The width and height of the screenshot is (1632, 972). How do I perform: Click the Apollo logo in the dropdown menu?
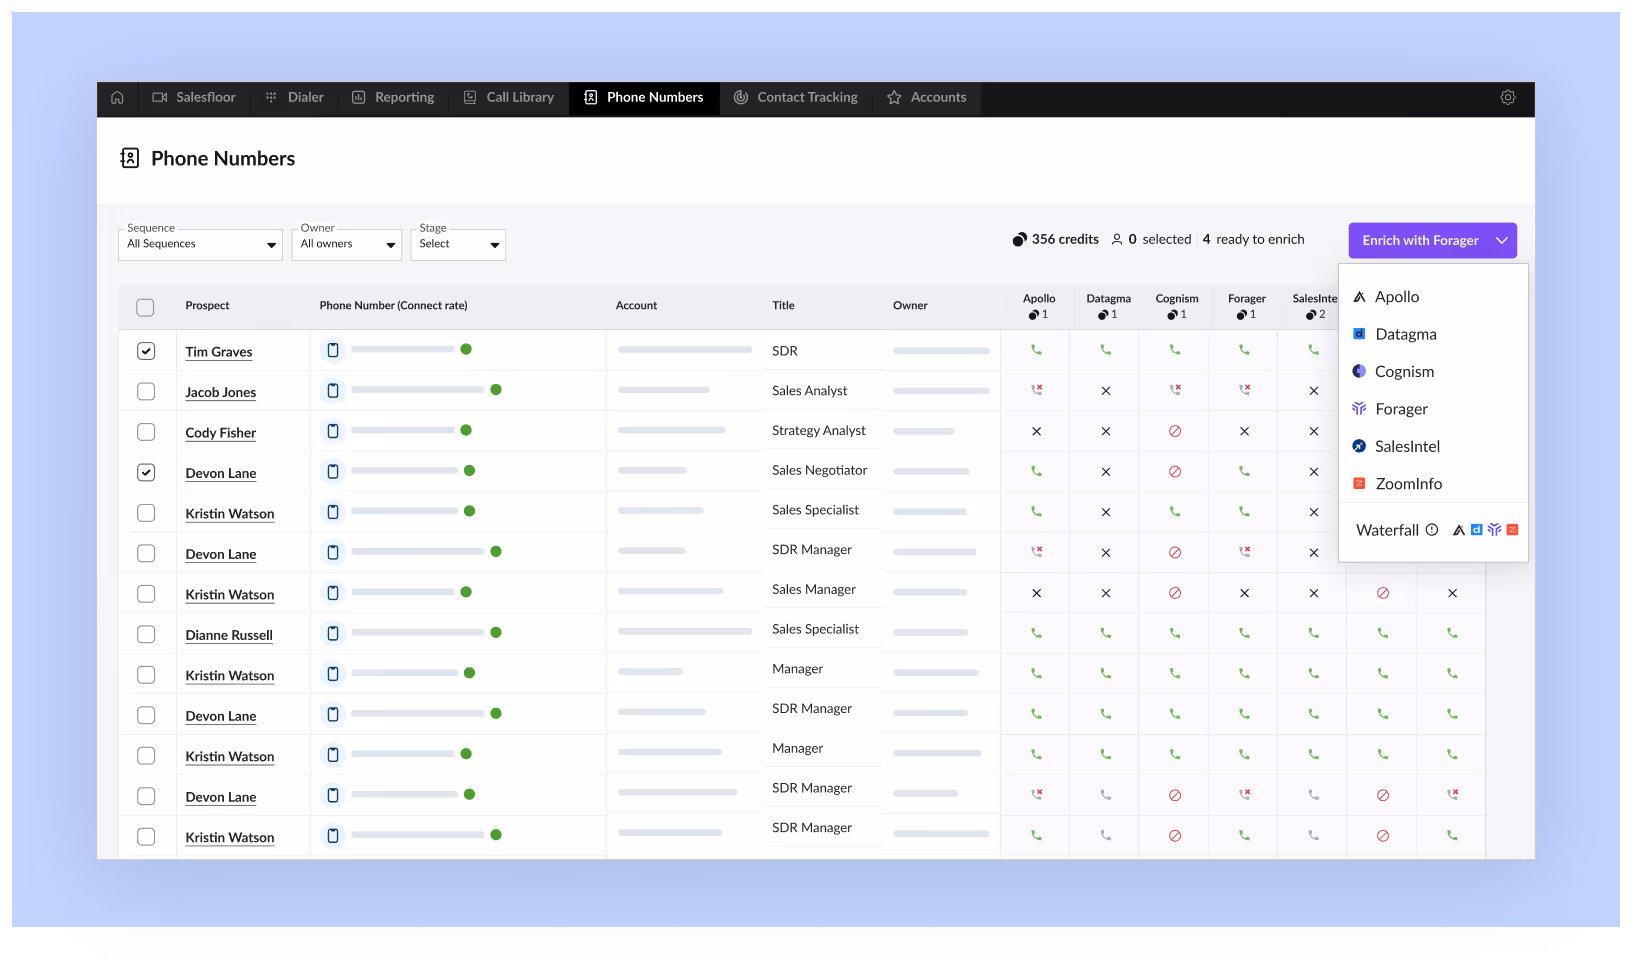[x=1359, y=297]
